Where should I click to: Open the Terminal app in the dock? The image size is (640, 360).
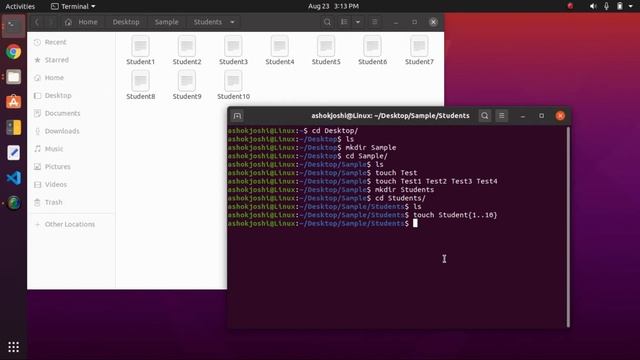coord(13,26)
